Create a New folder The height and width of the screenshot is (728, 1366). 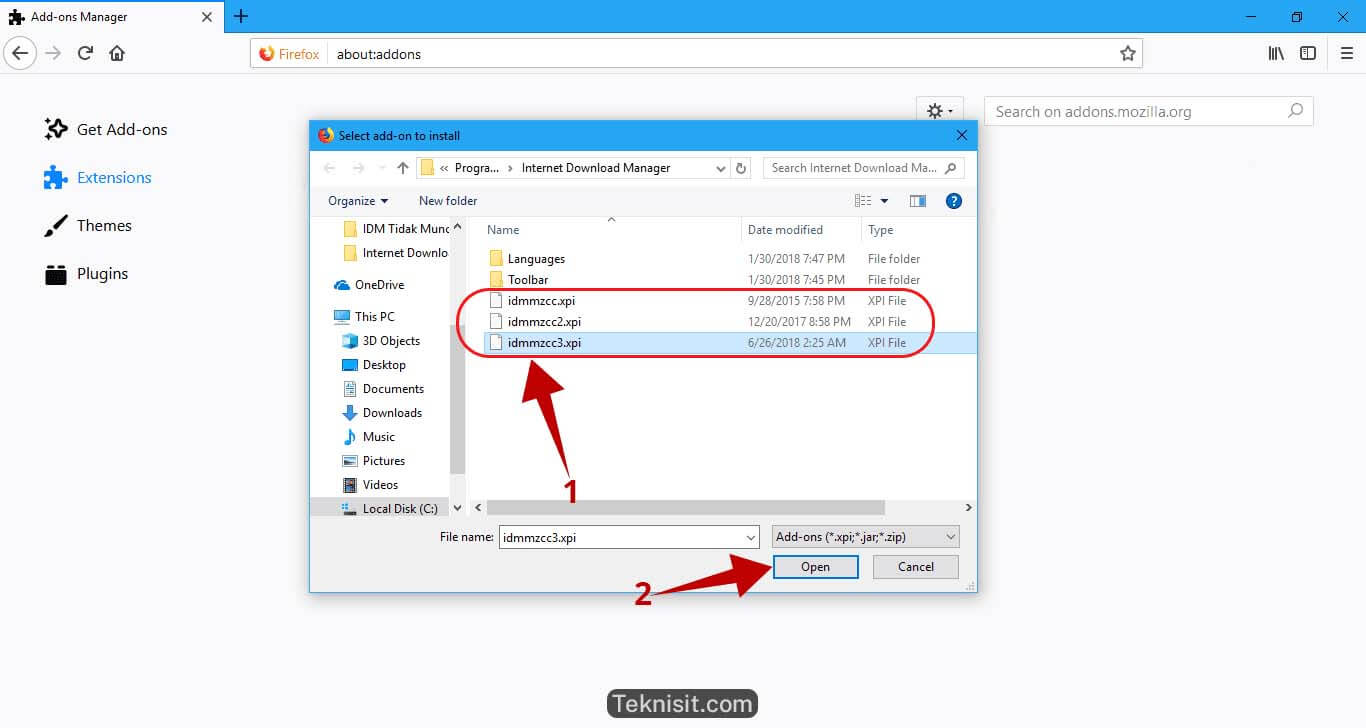pos(448,201)
